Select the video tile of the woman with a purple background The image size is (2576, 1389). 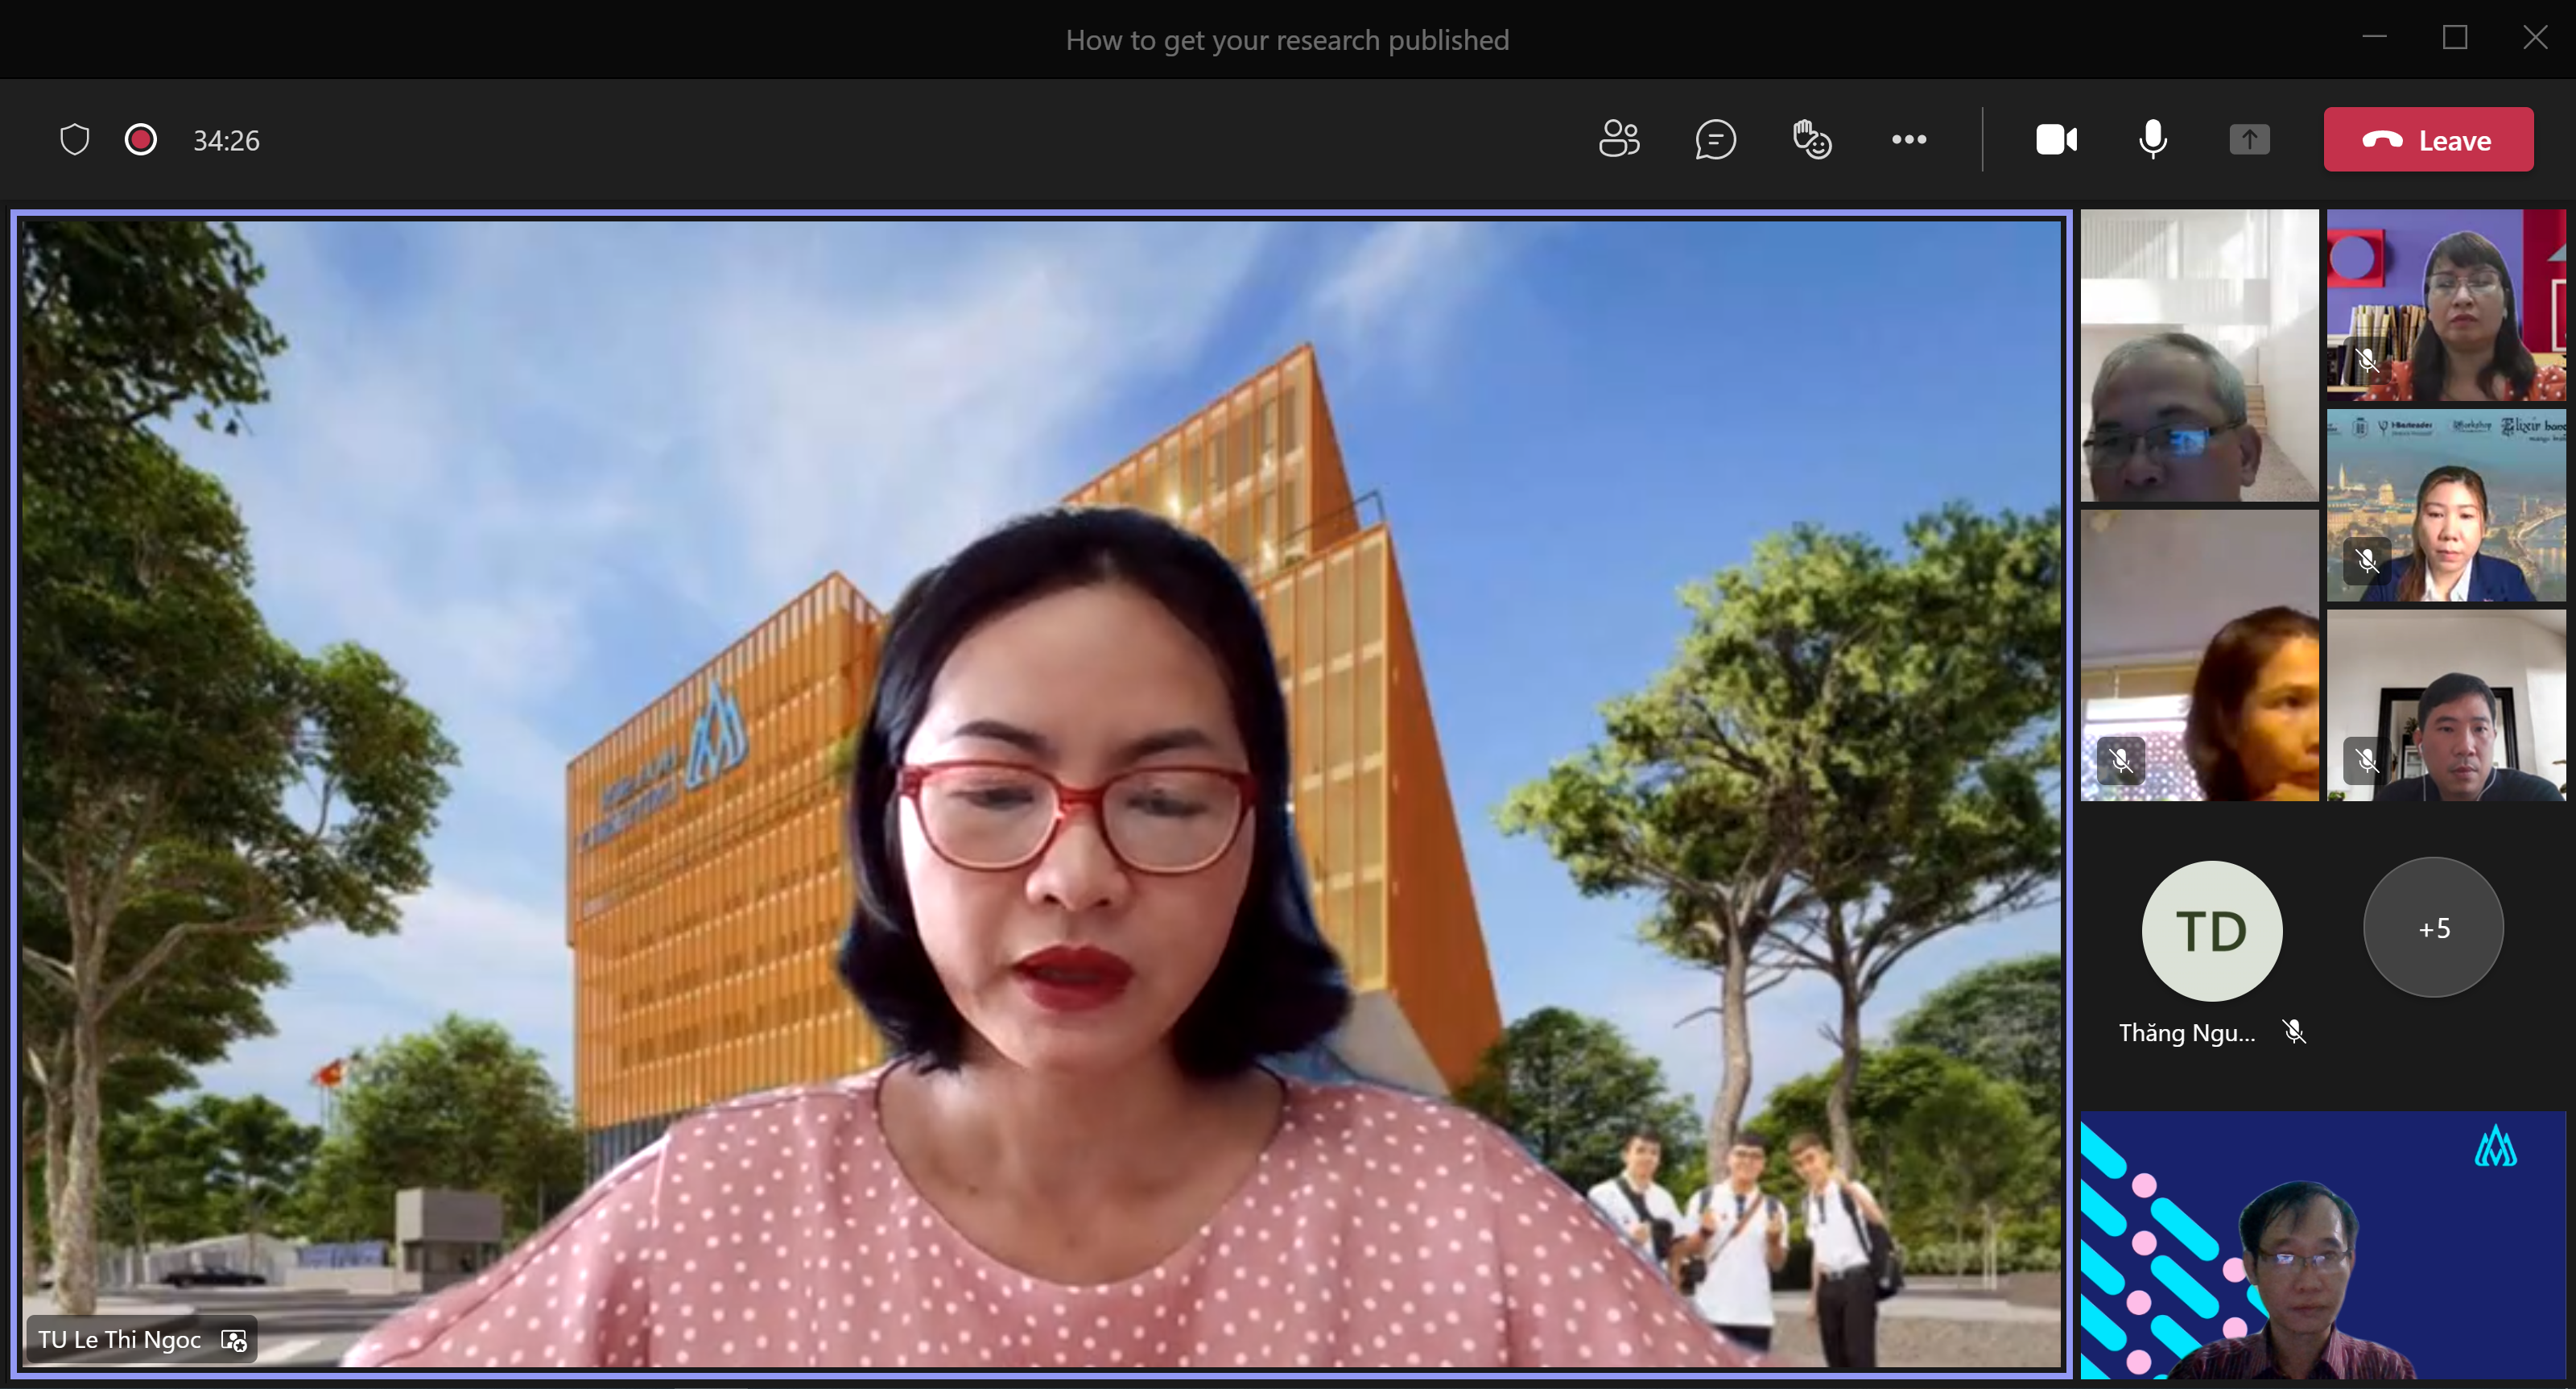tap(2445, 304)
